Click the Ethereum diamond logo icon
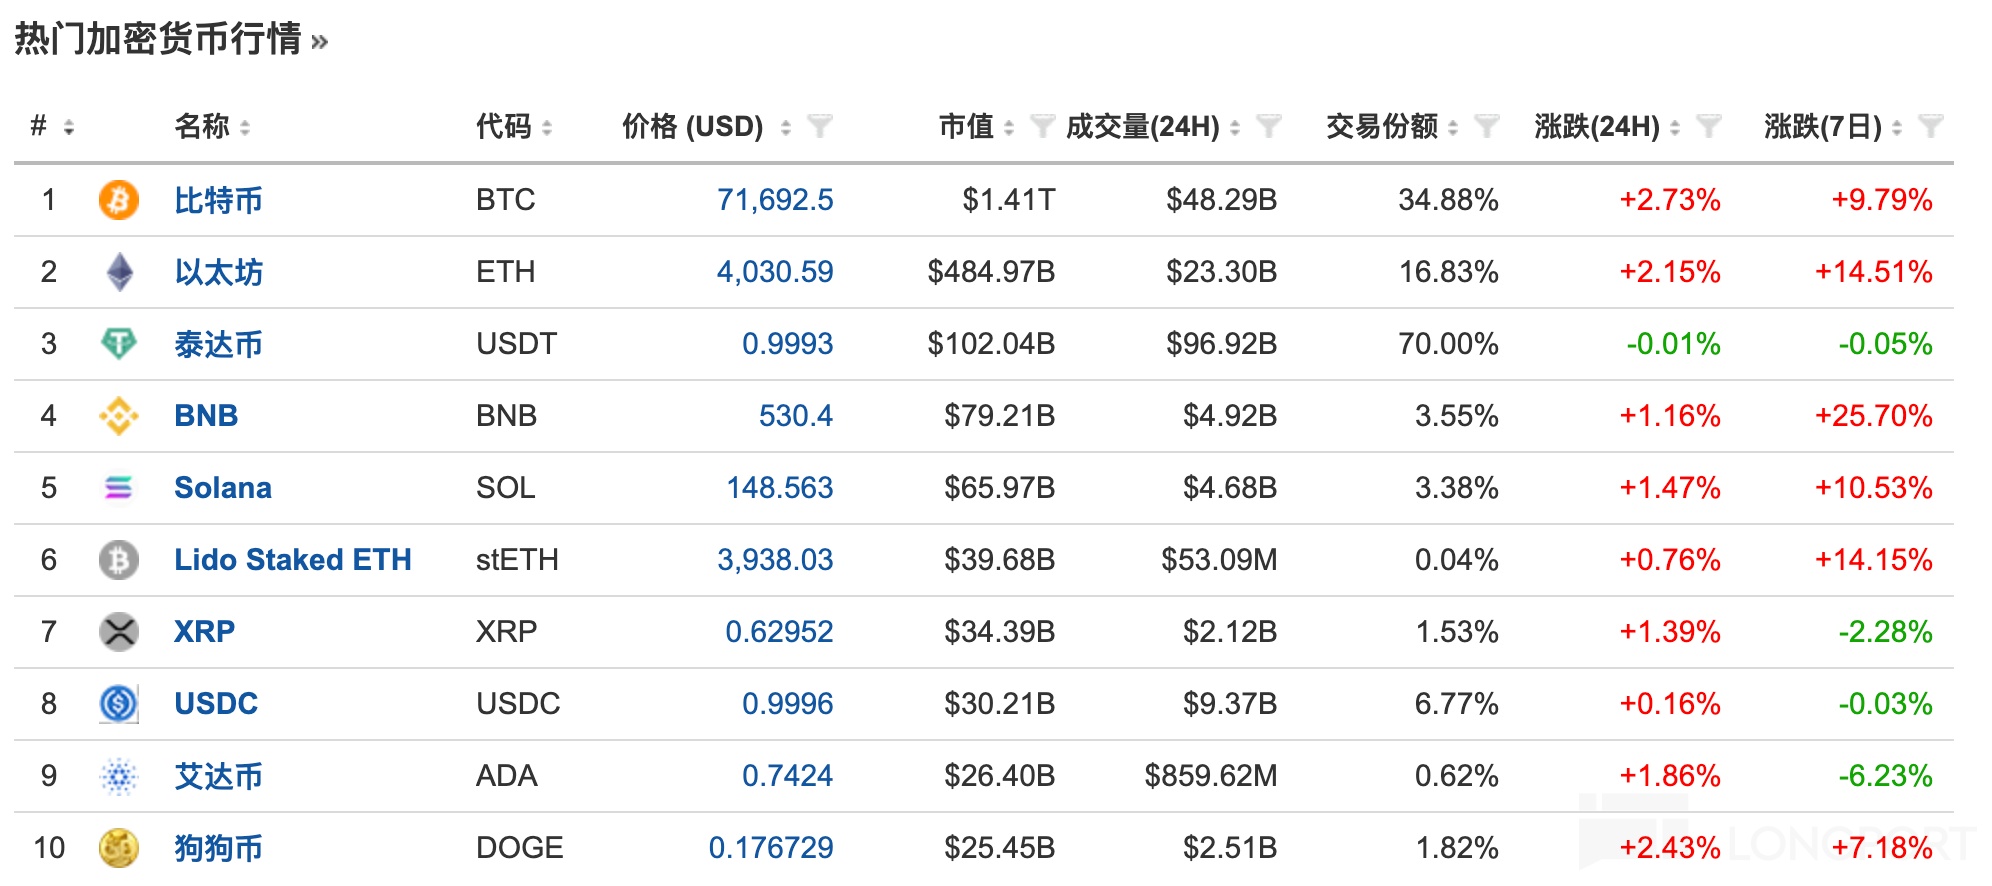1992x886 pixels. tap(119, 272)
